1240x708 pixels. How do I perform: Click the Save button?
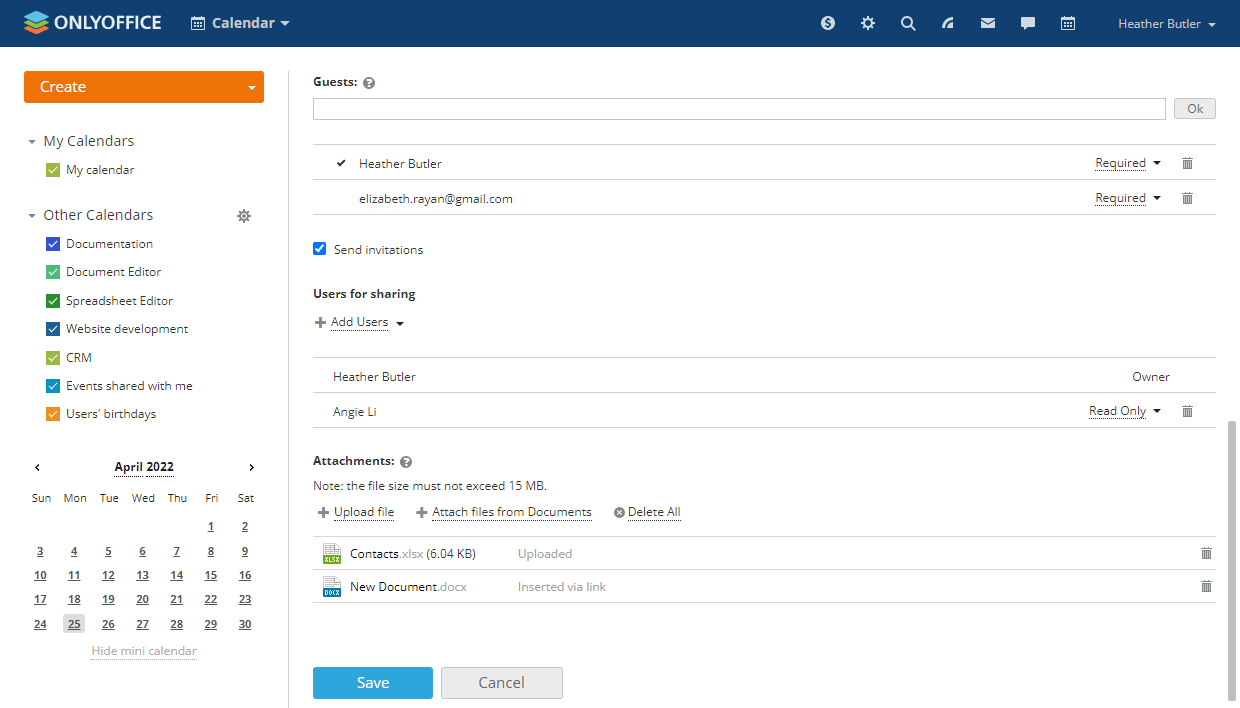372,683
